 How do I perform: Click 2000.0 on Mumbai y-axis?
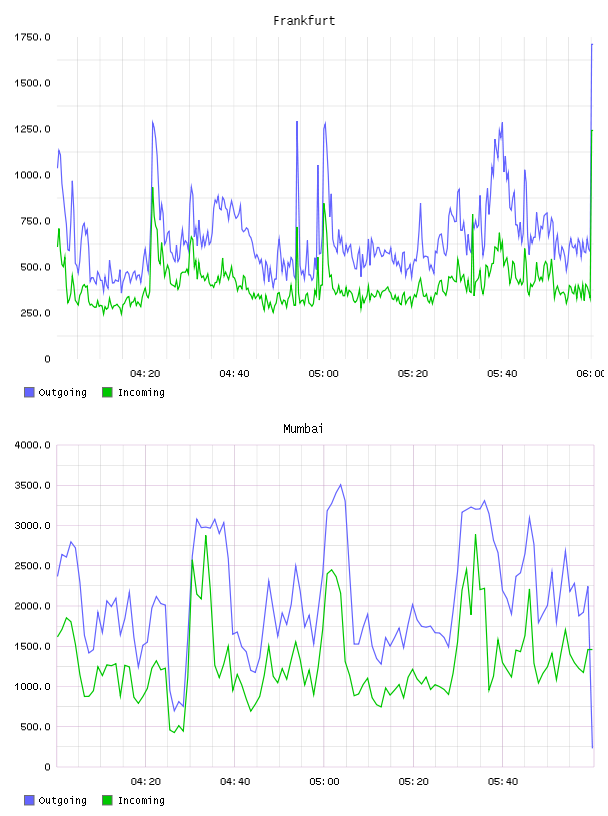click(x=32, y=606)
